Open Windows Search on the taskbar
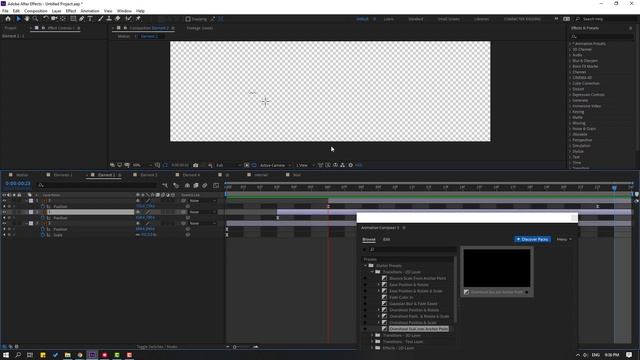 tap(18, 355)
